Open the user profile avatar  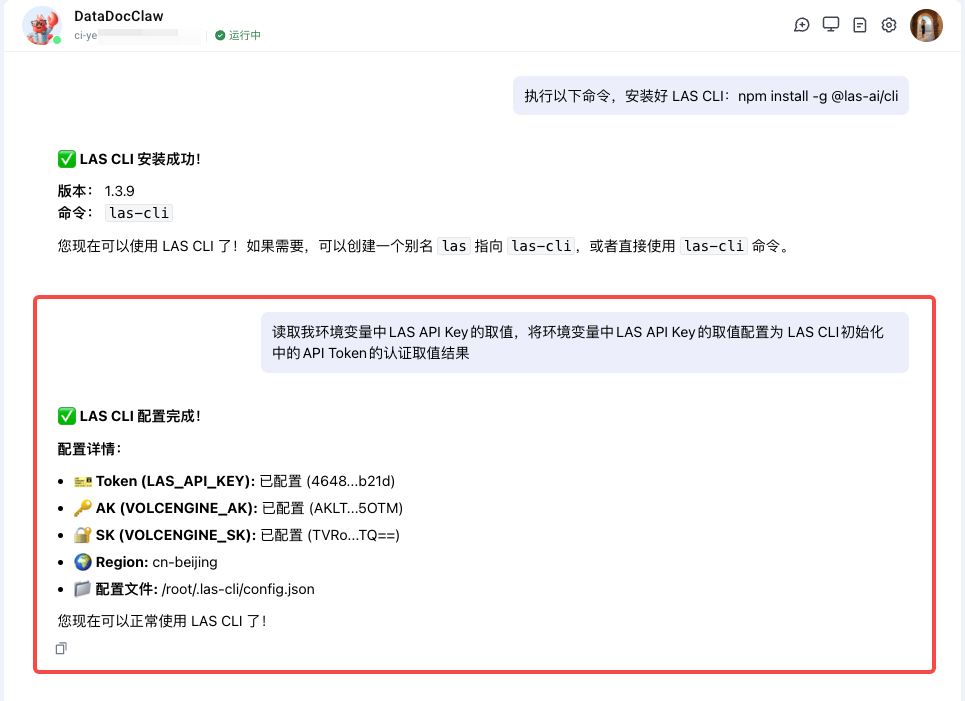(x=926, y=25)
